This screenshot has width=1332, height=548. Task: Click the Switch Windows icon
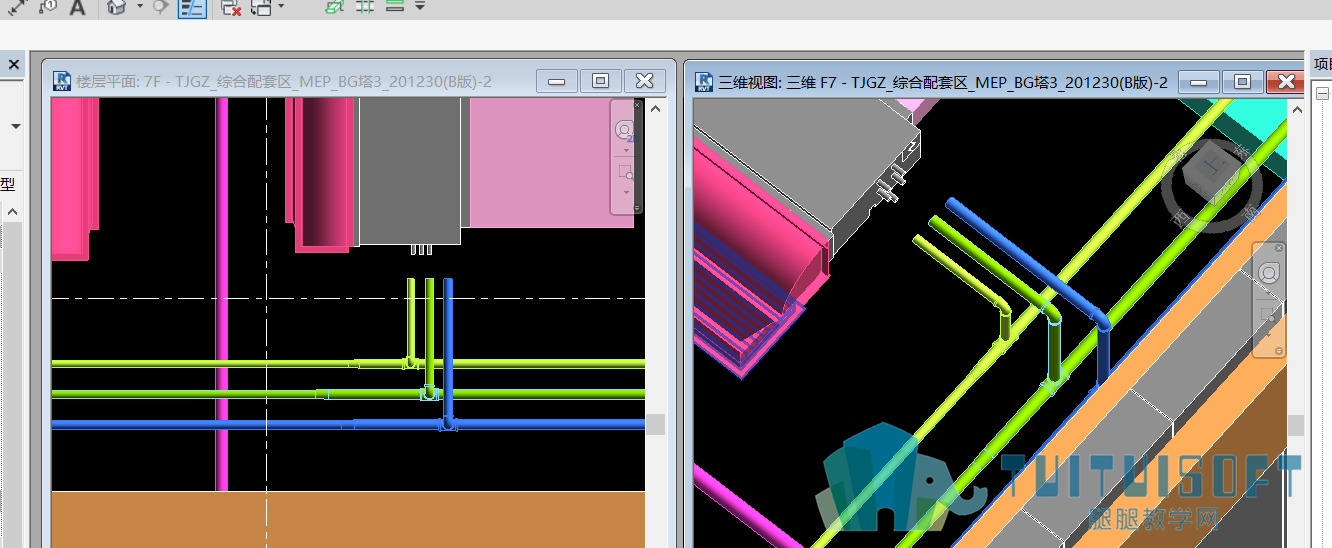pos(261,8)
